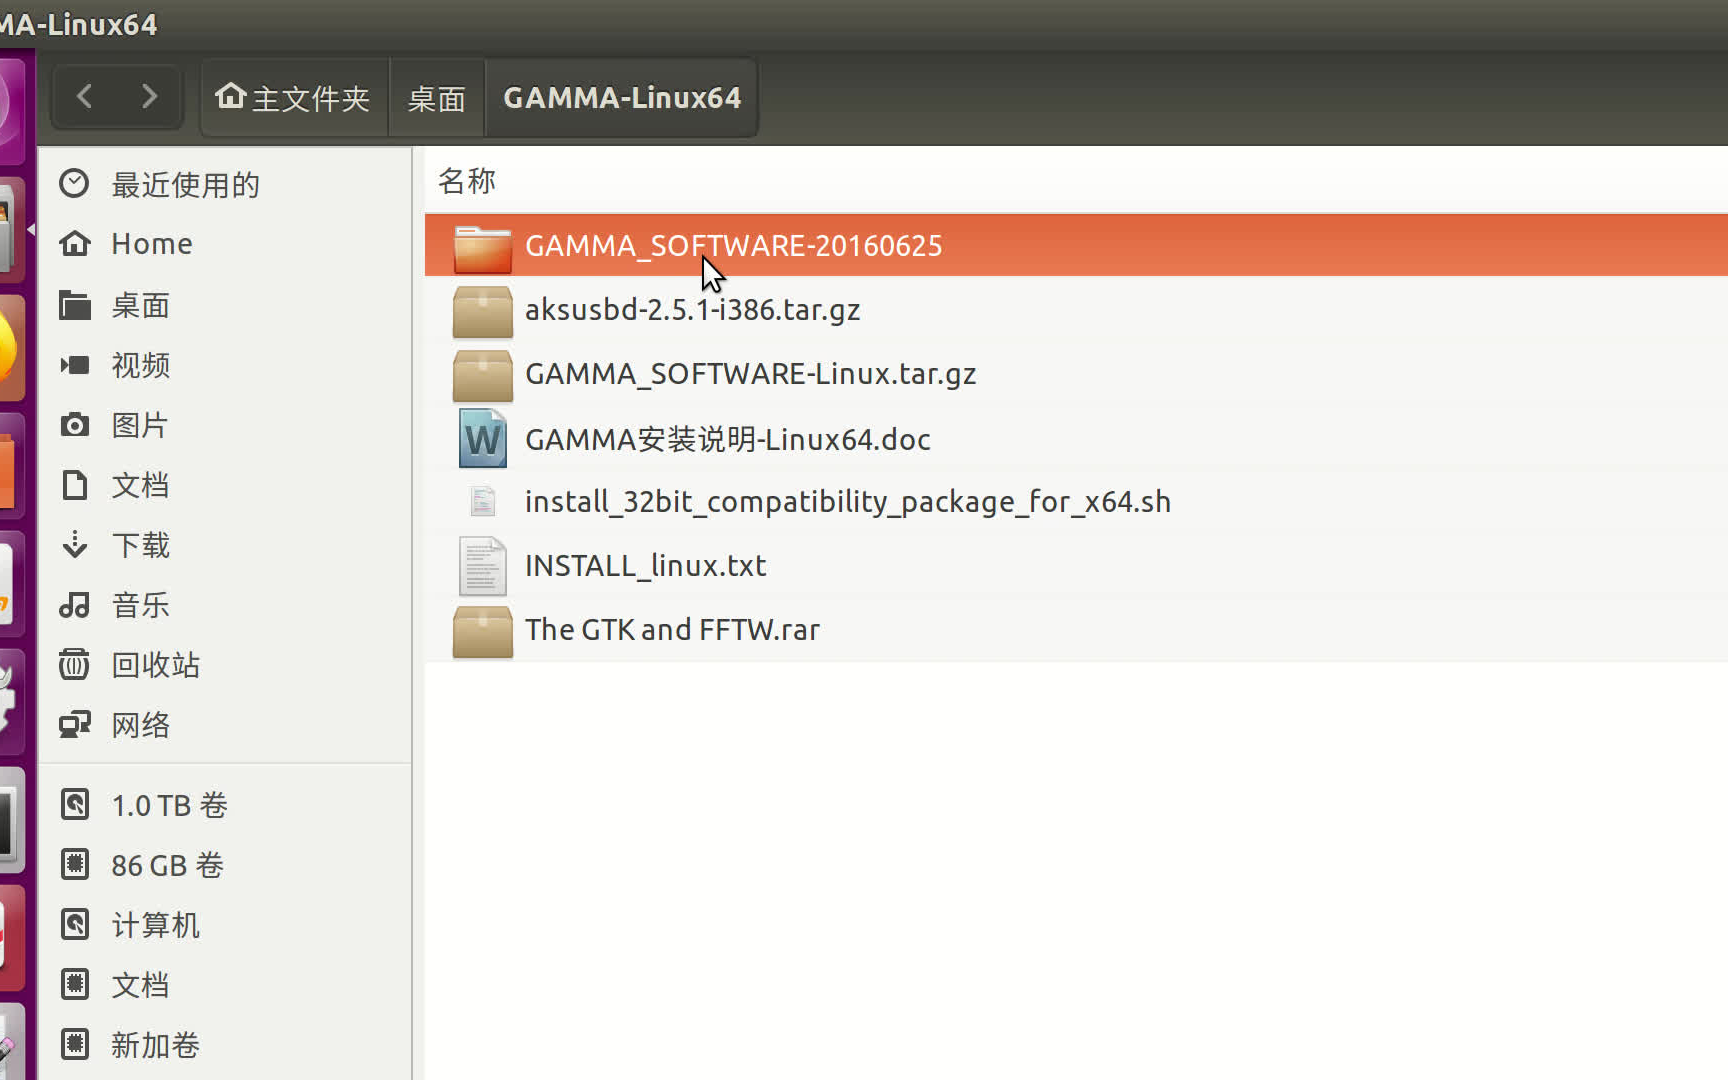Click the drive icon beside 文档 below 计算机
The width and height of the screenshot is (1728, 1080).
coord(75,984)
